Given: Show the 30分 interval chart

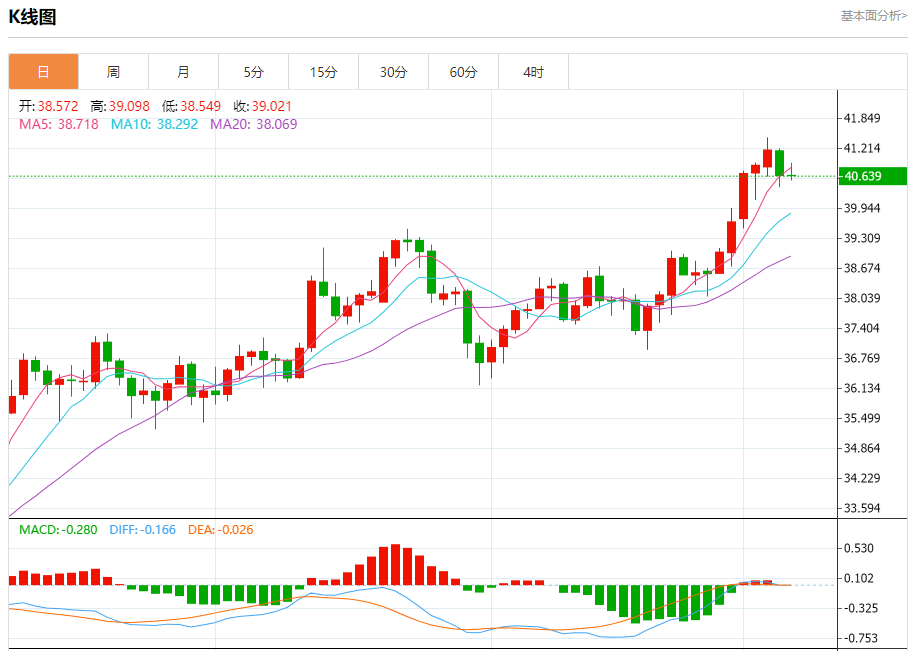Looking at the screenshot, I should coord(393,72).
